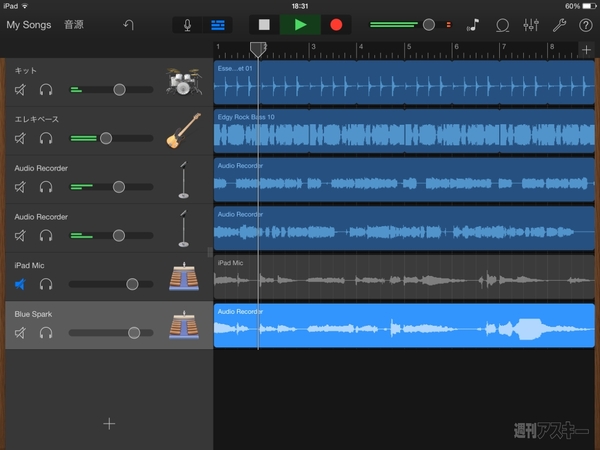
Task: Open the 音源 instrument browser
Action: coord(75,24)
